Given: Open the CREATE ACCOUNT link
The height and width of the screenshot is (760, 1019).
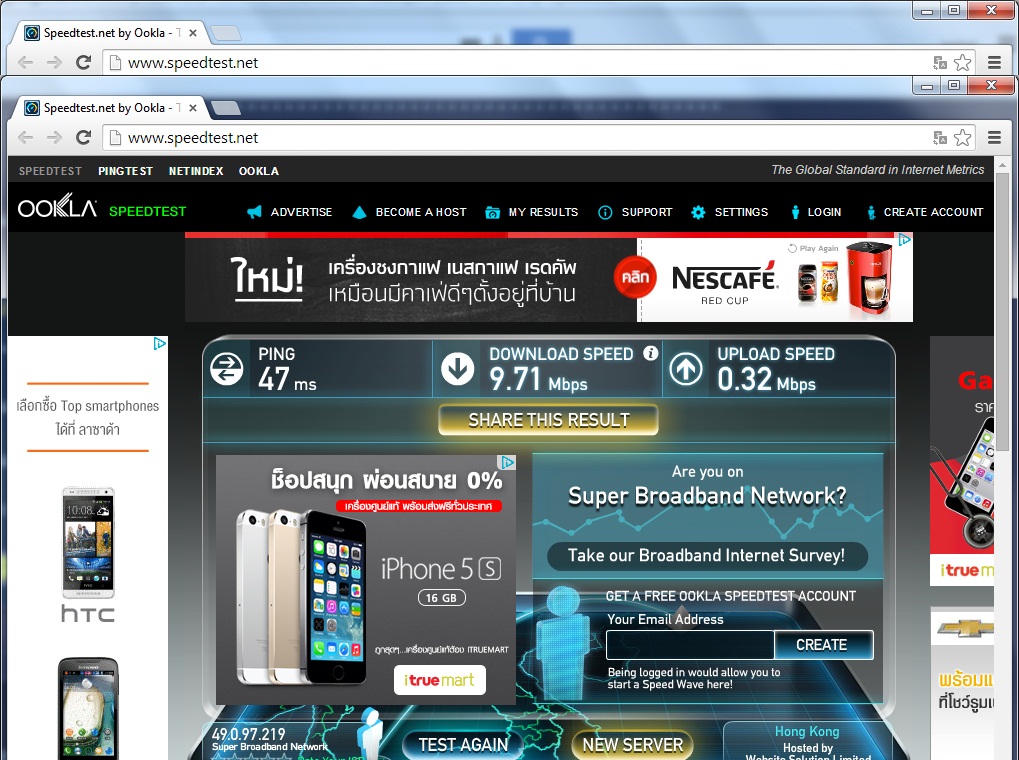Looking at the screenshot, I should [933, 212].
